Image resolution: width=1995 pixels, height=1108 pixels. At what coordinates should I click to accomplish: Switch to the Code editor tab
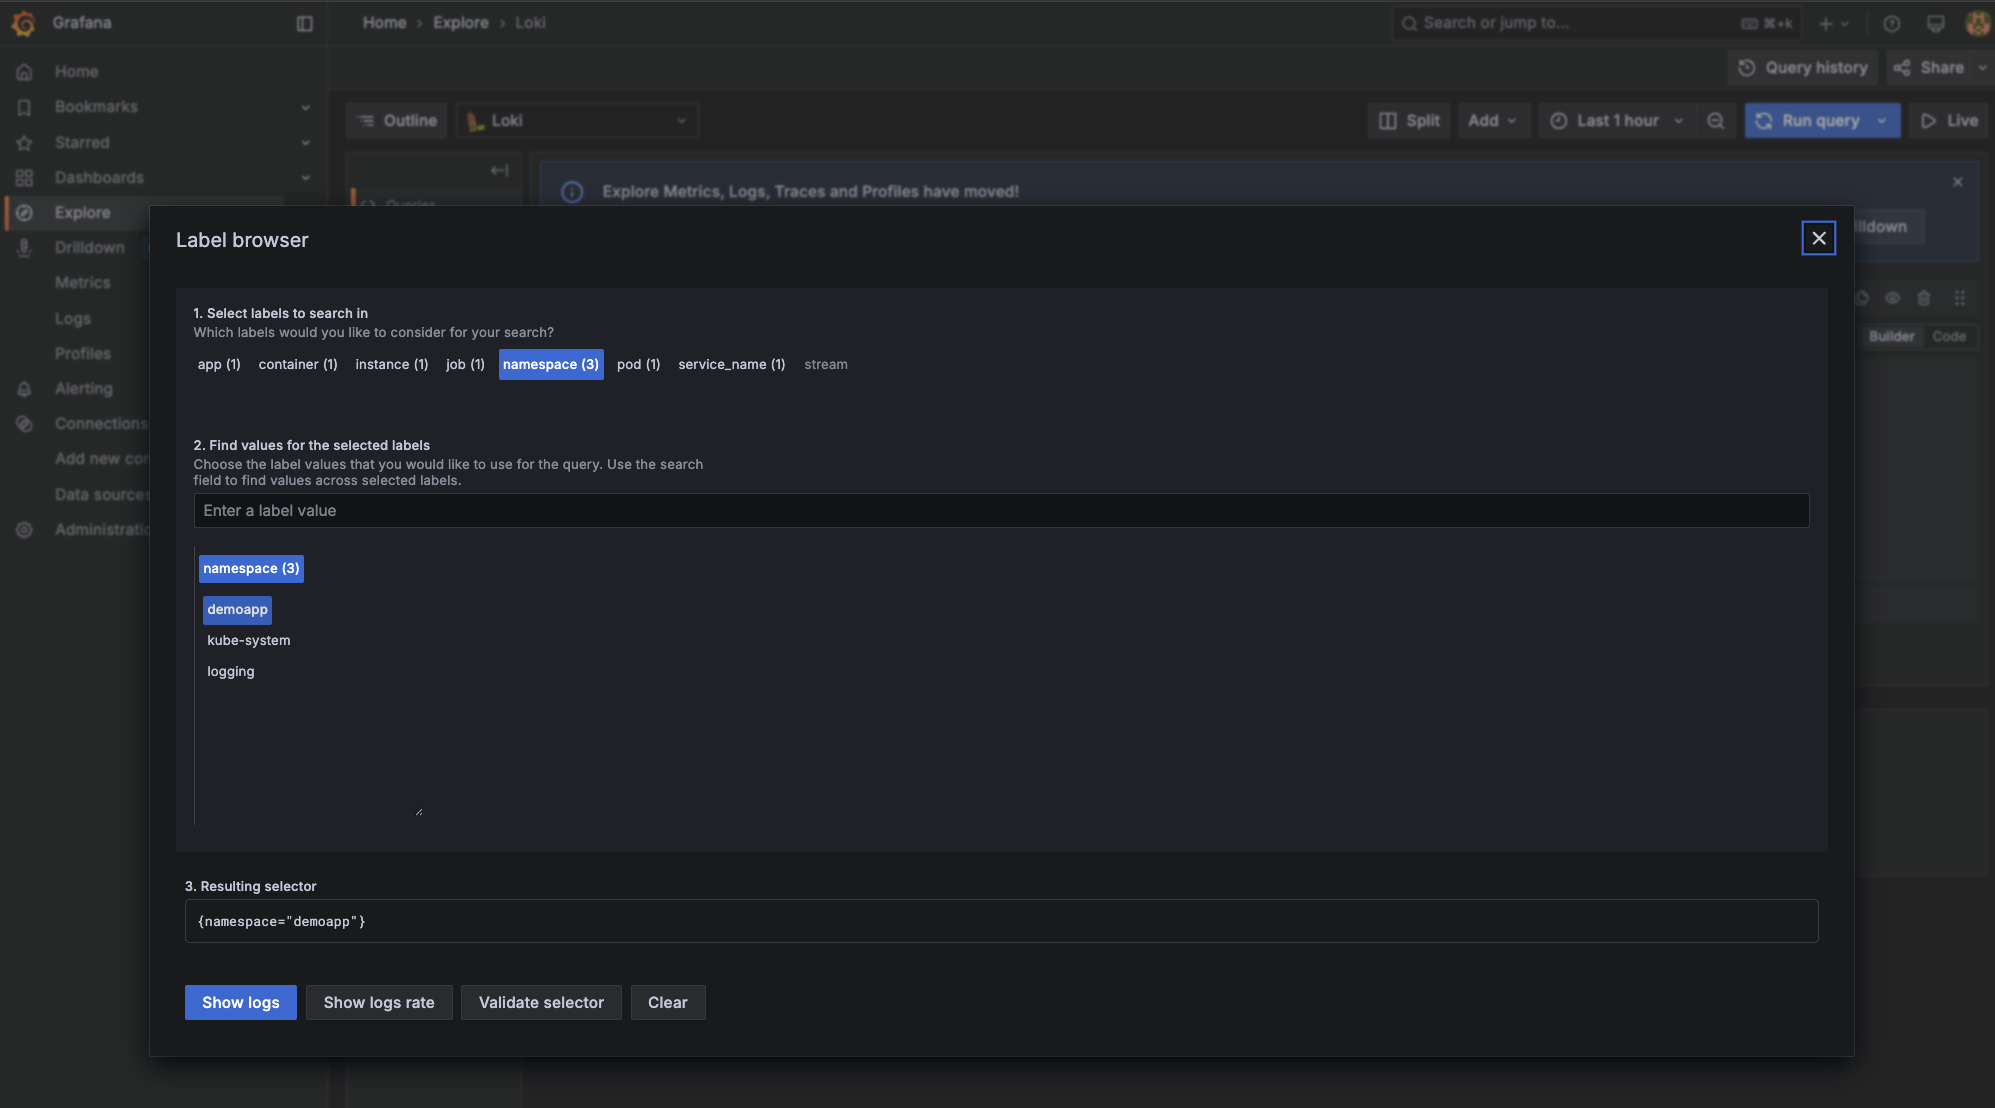[1948, 336]
